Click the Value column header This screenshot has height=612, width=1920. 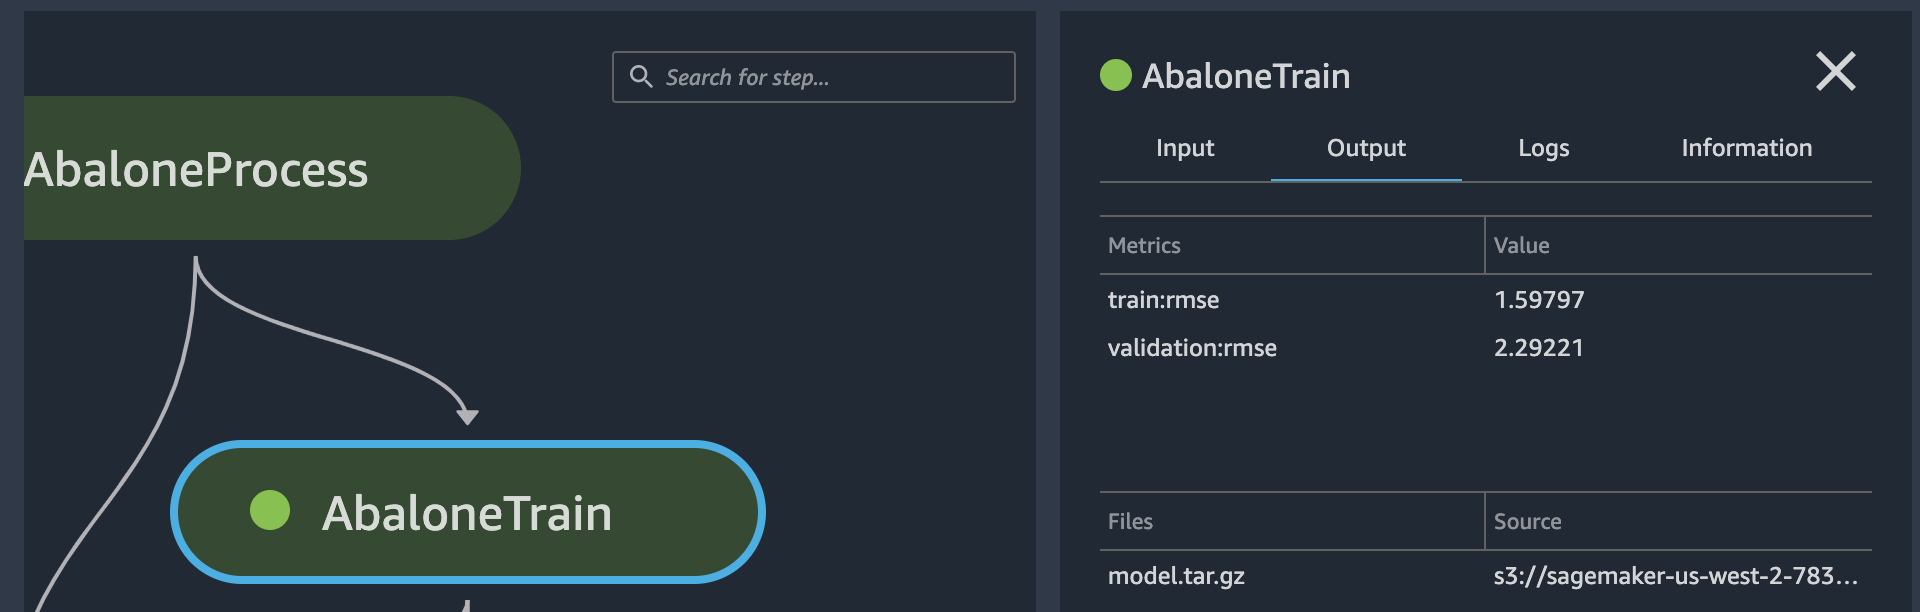[1521, 246]
